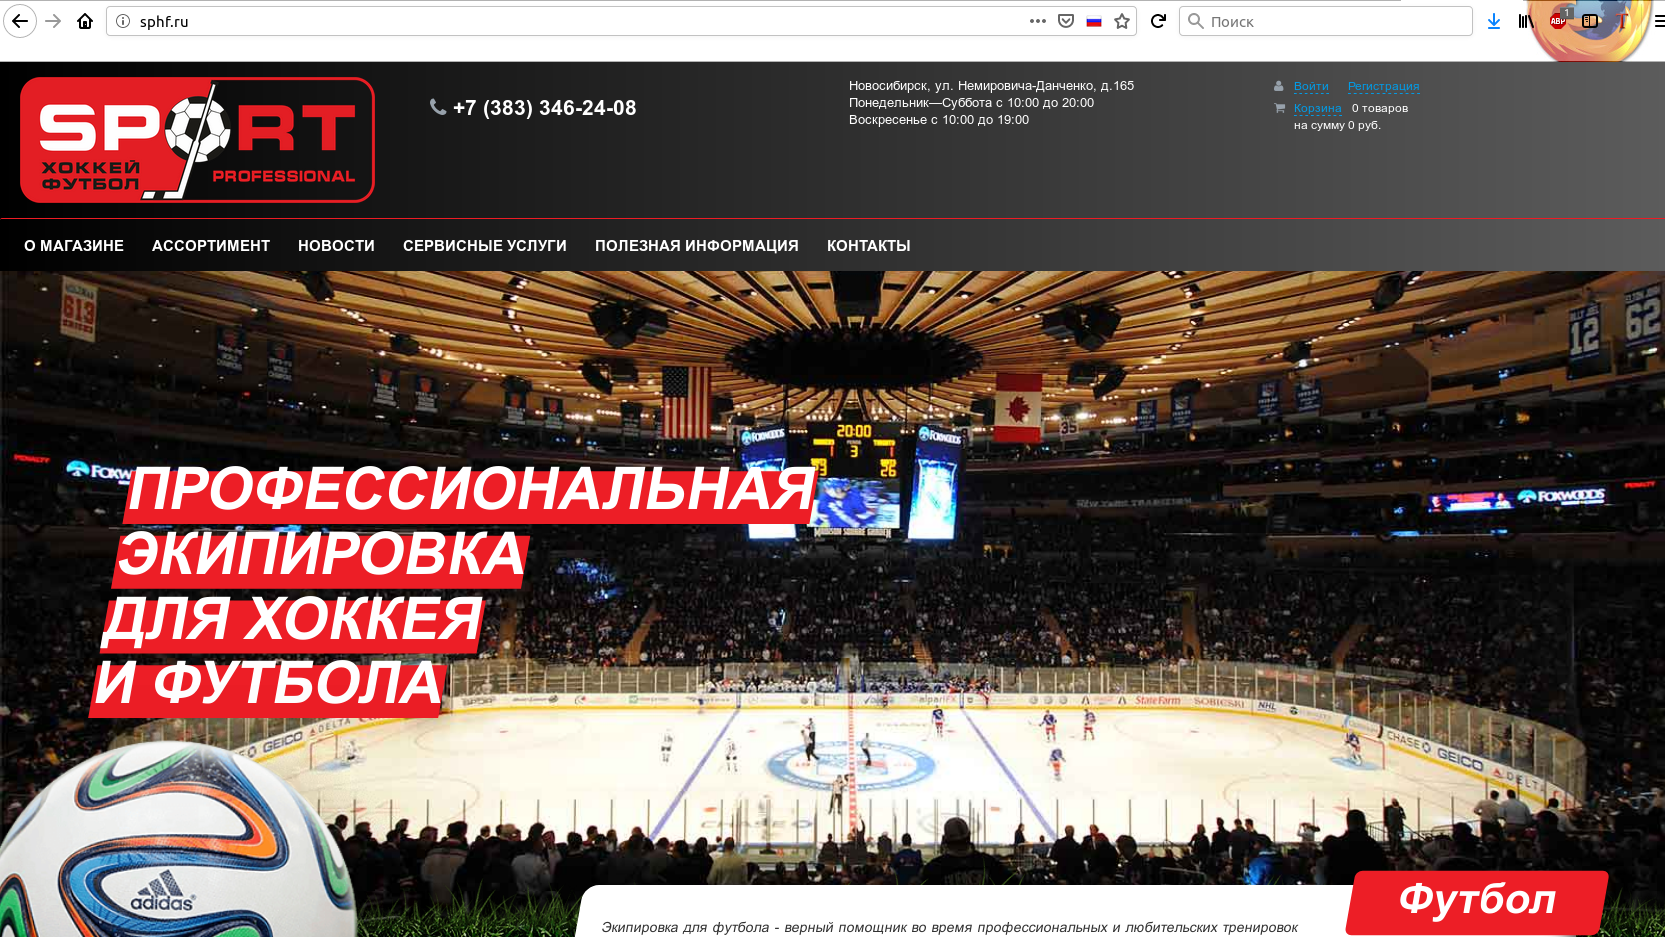Screen dimensions: 1665x937
Task: Reload the current page
Action: [x=1158, y=21]
